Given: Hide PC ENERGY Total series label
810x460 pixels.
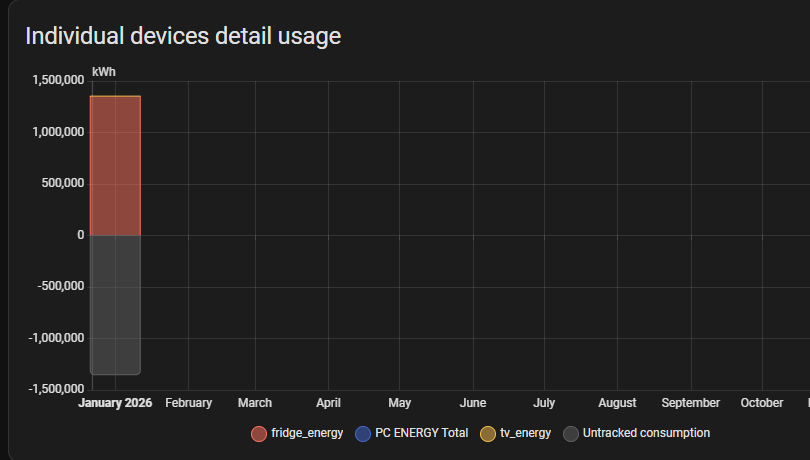Looking at the screenshot, I should (x=421, y=434).
